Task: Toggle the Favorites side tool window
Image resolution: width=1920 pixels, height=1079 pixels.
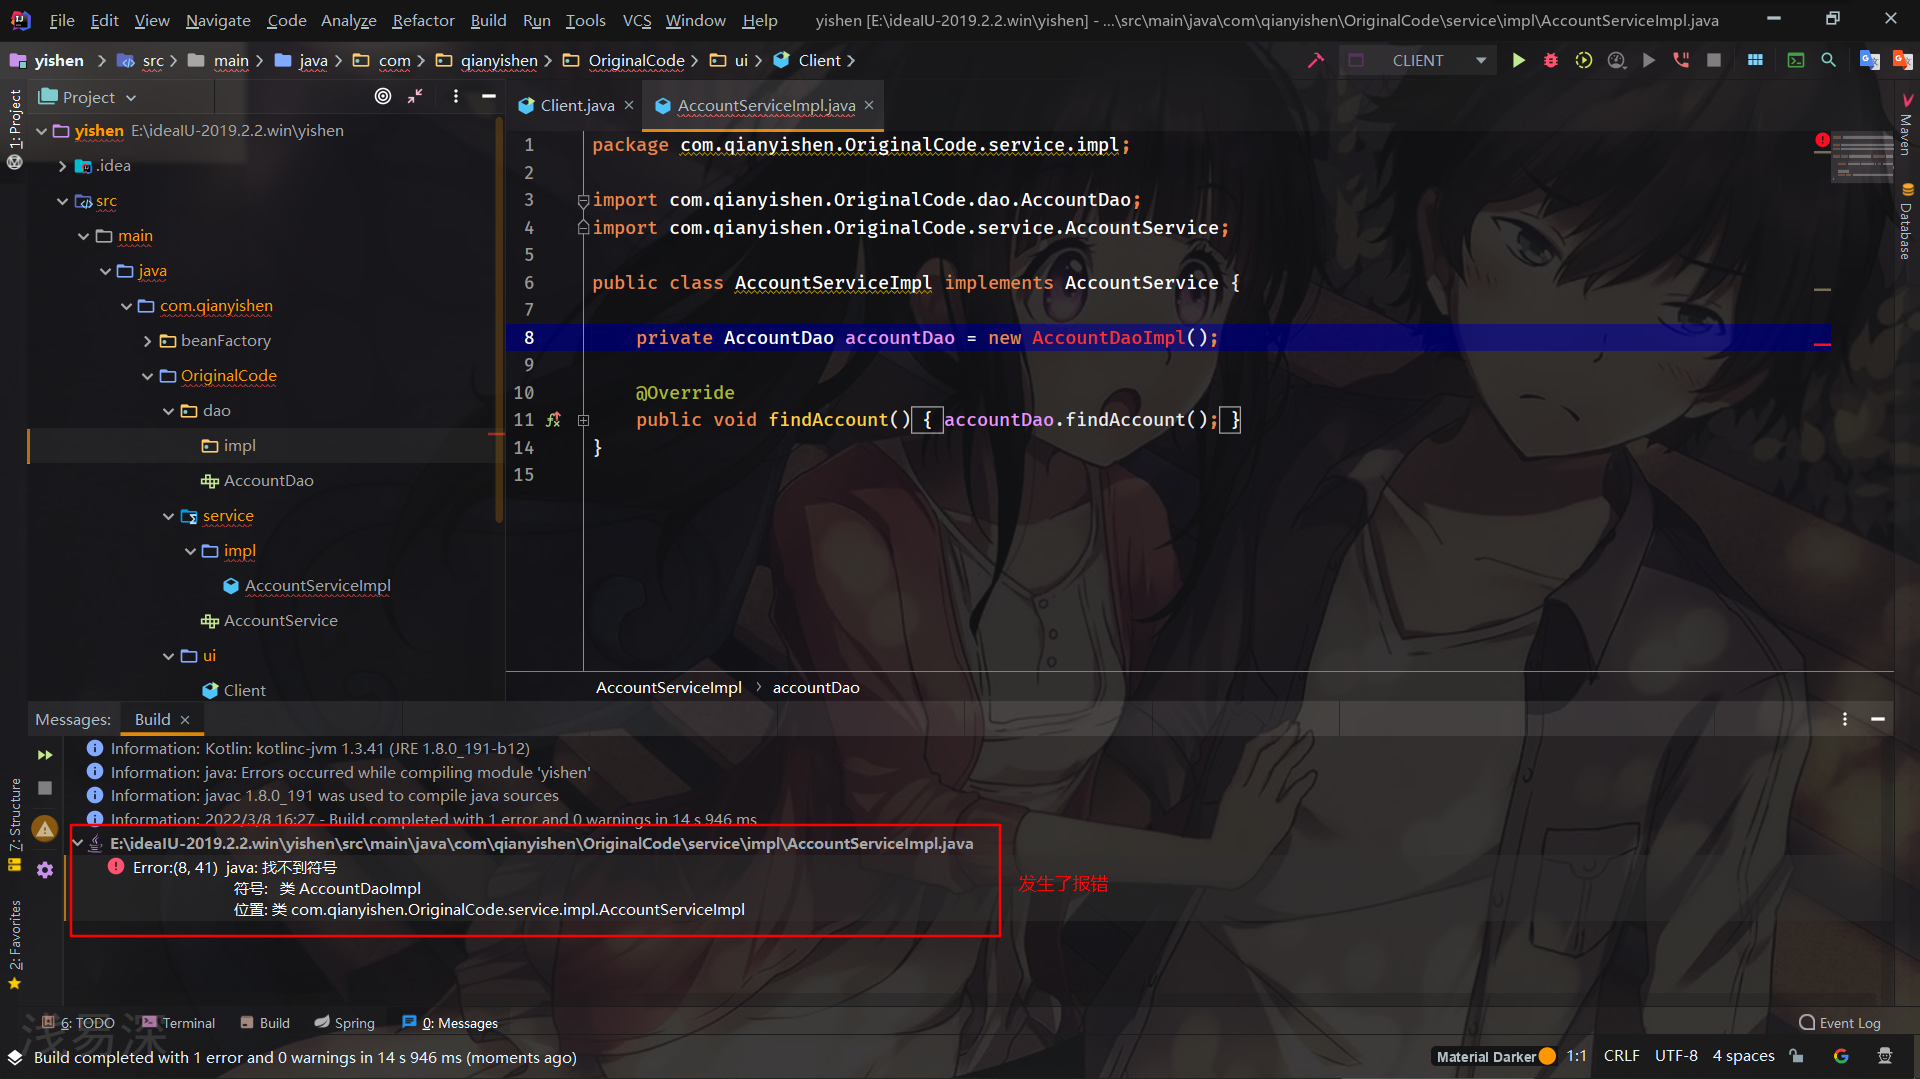Action: click(15, 944)
